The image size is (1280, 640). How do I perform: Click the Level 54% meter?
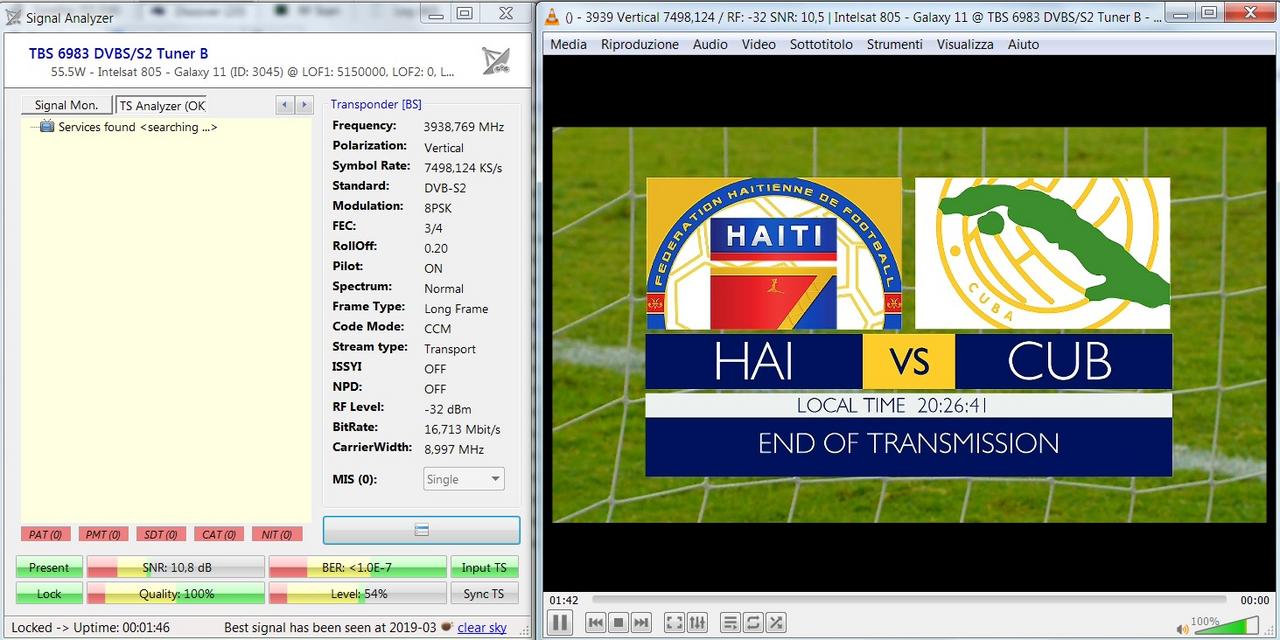pos(357,593)
